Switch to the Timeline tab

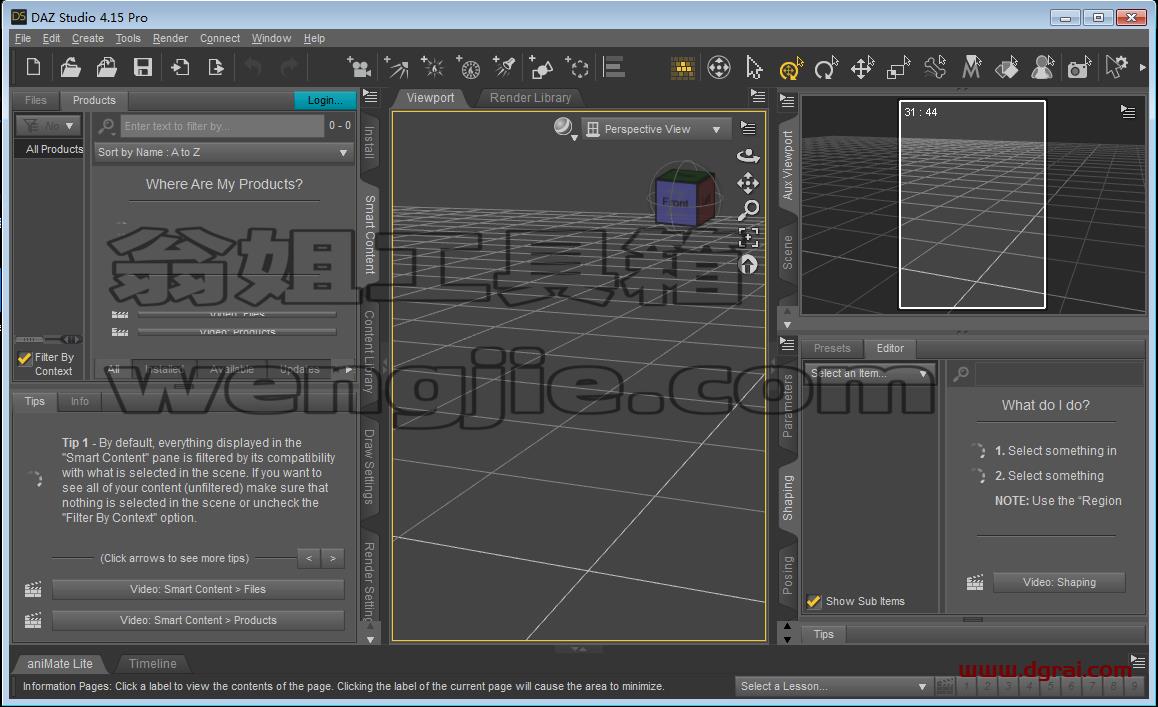(152, 663)
